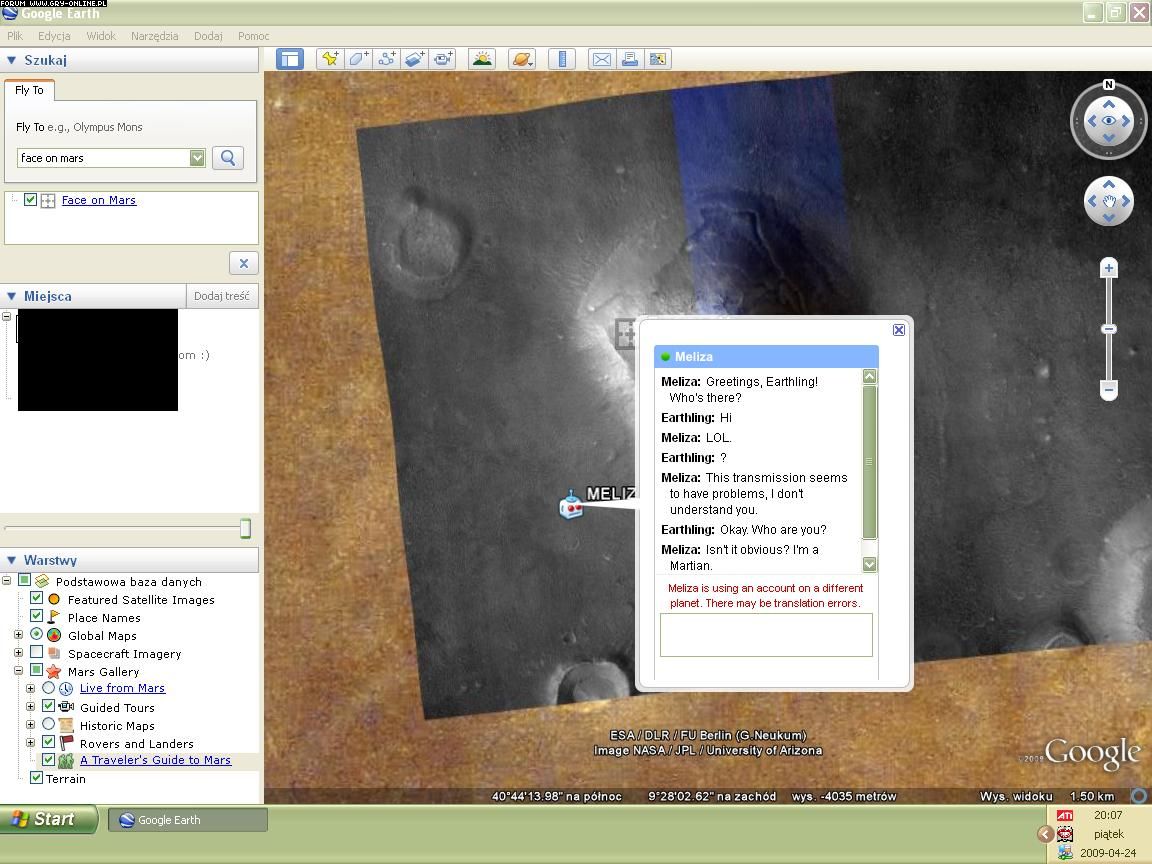Open the Narzędzia menu
This screenshot has width=1152, height=864.
(x=154, y=36)
